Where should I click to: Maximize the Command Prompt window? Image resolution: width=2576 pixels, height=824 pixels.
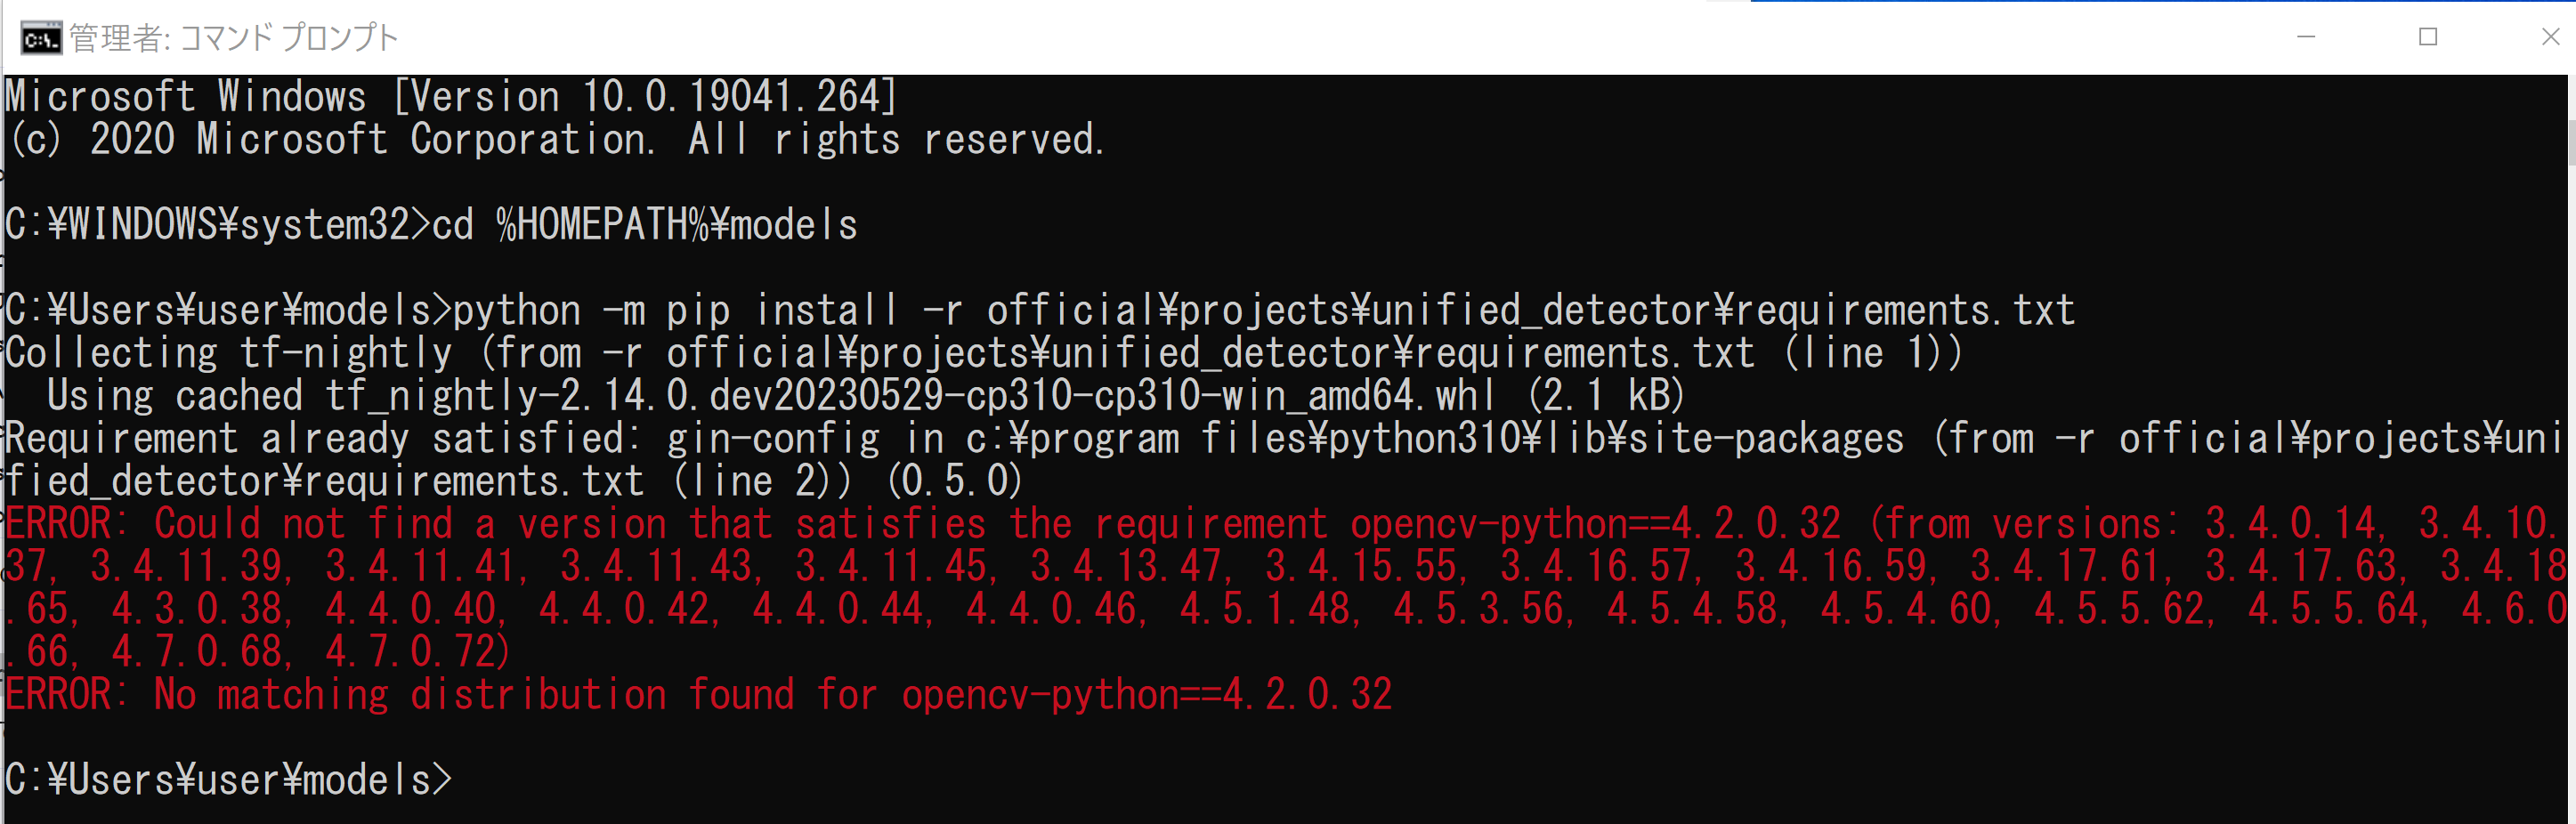pos(2428,37)
